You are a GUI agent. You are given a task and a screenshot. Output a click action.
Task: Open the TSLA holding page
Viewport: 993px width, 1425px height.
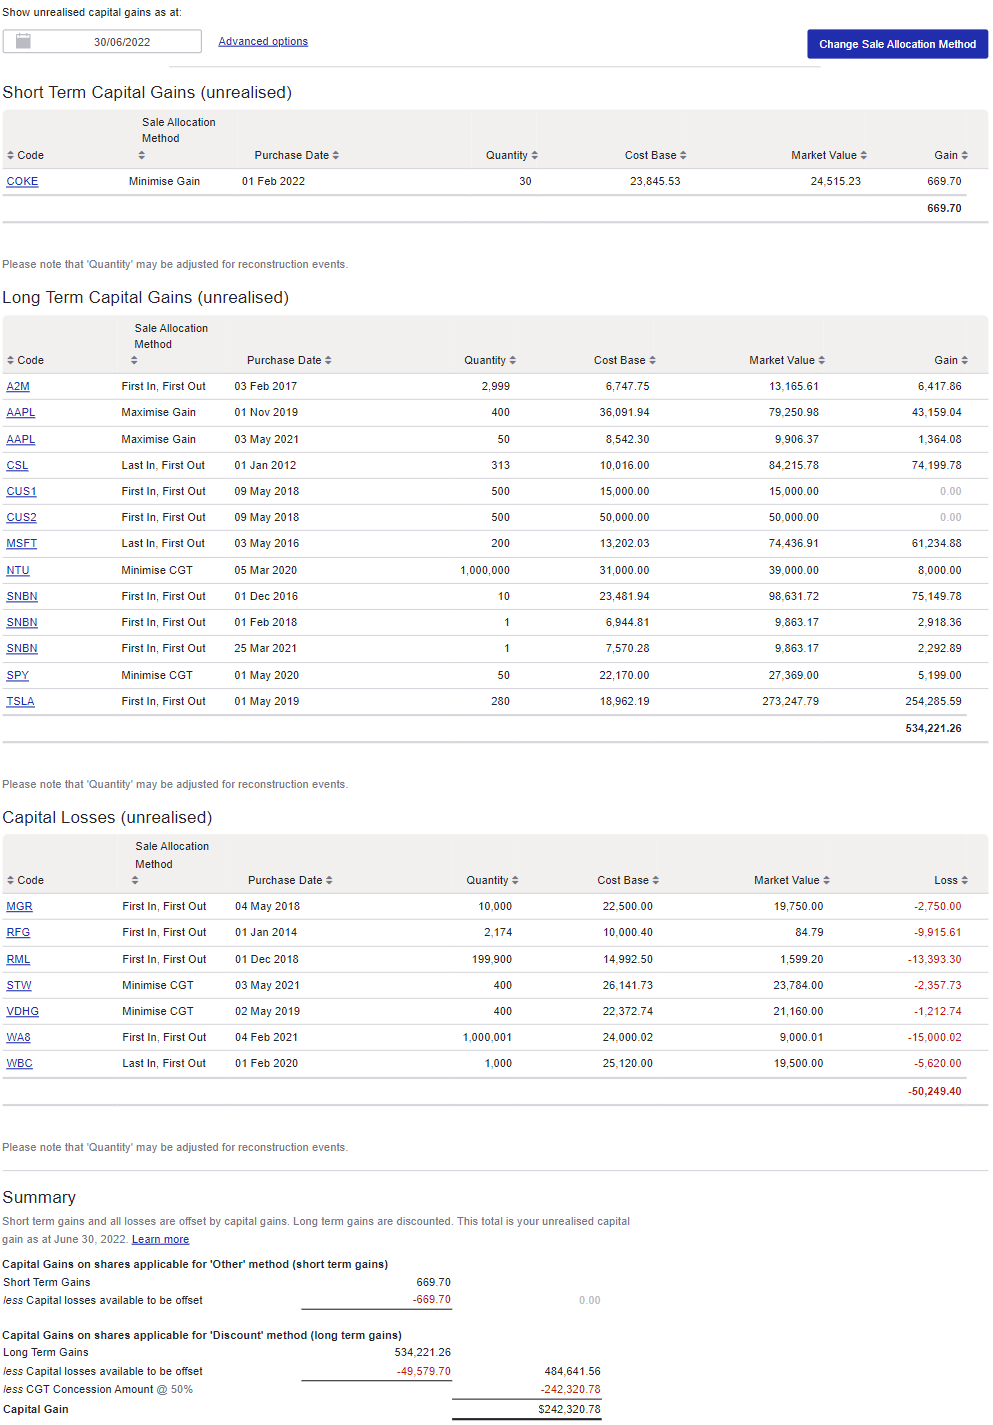[20, 701]
